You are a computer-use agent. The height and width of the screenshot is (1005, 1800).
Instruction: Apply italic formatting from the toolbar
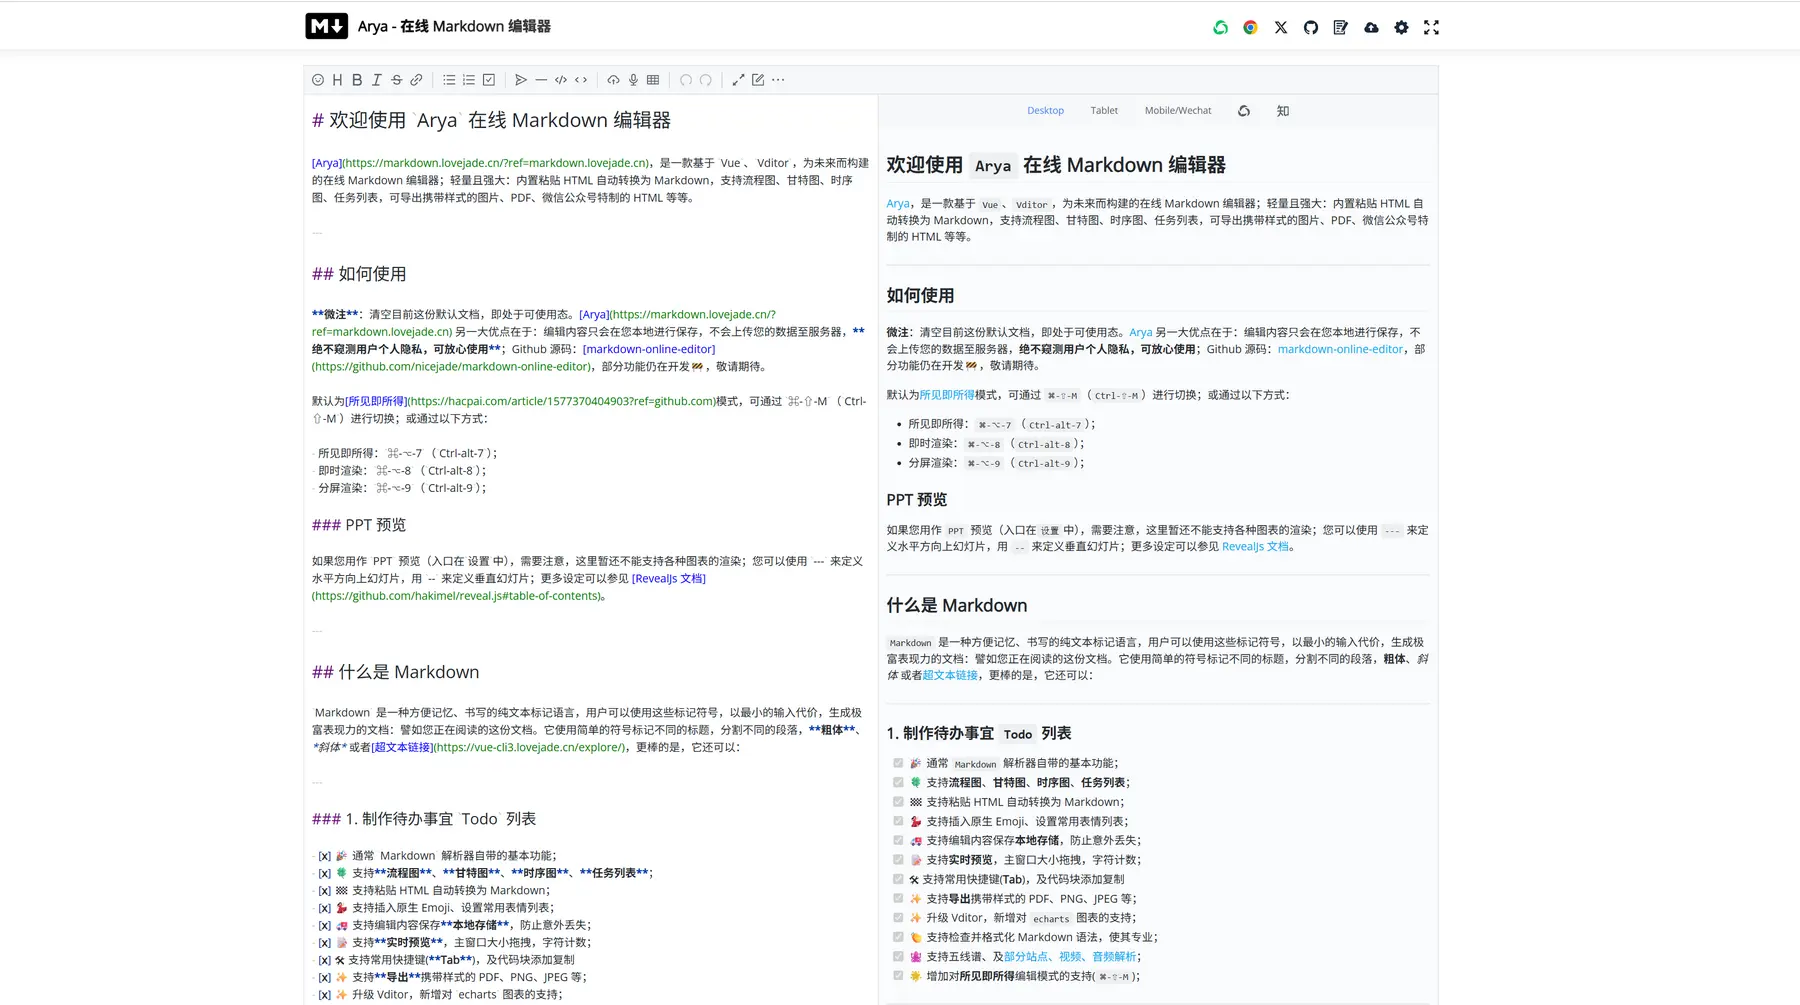(x=377, y=80)
